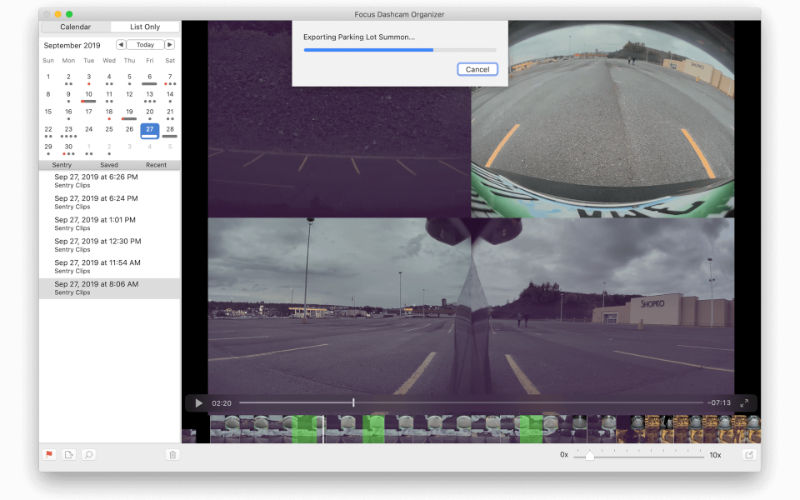
Task: Sort by the Sentry column header
Action: tap(62, 164)
